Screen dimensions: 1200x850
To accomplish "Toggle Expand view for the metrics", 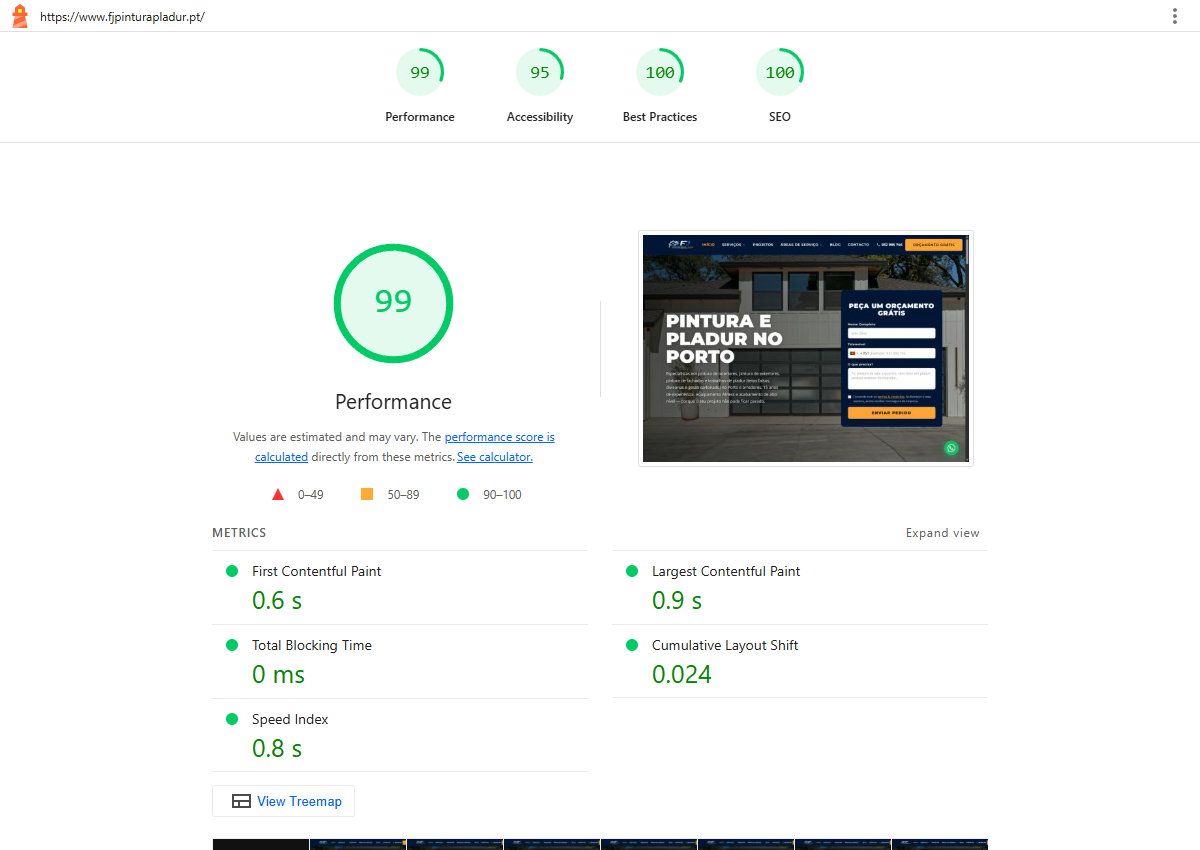I will tap(943, 533).
